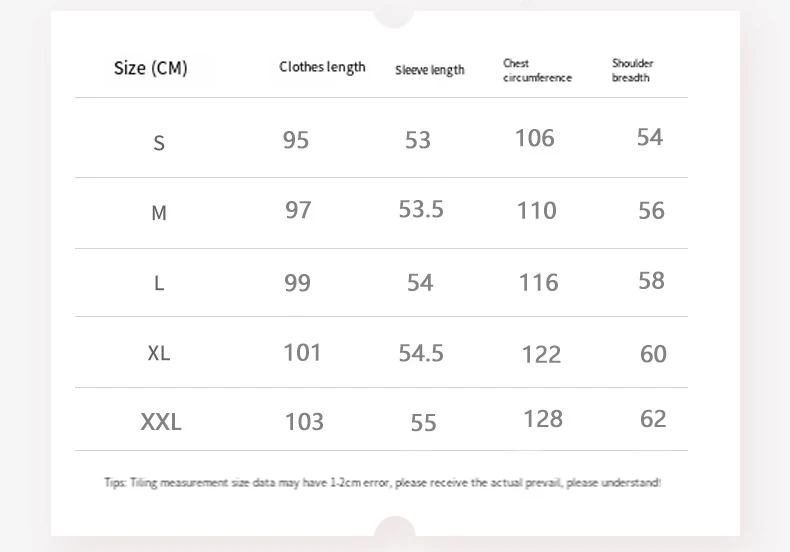Click clothes length value 95 for size S
Image resolution: width=790 pixels, height=552 pixels.
[296, 140]
